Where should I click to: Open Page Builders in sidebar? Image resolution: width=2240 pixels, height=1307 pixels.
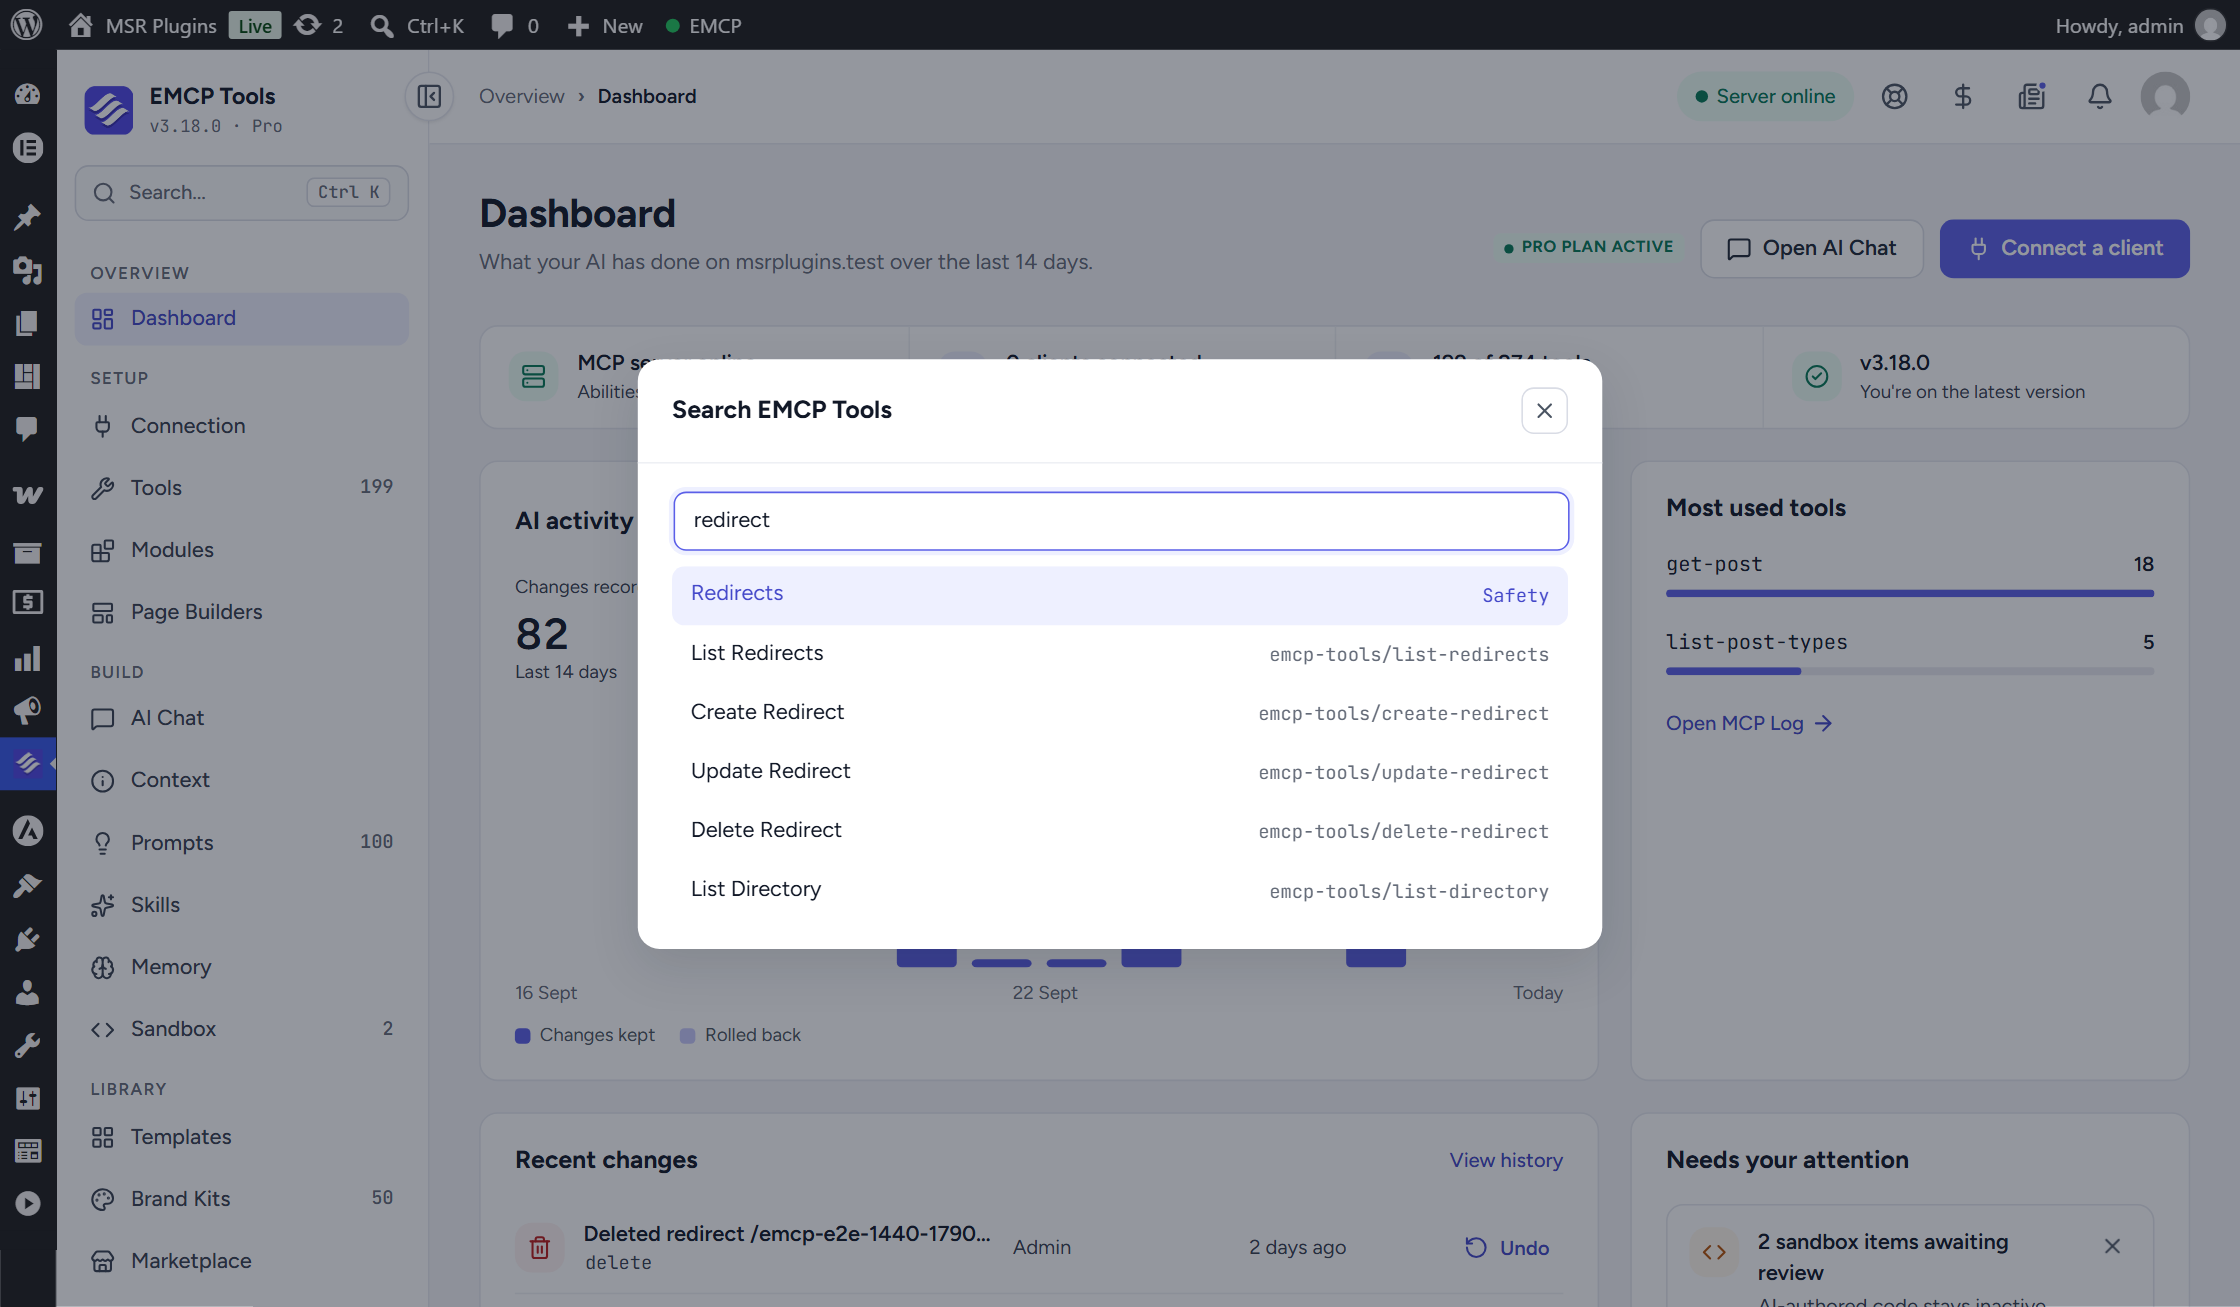(242, 612)
